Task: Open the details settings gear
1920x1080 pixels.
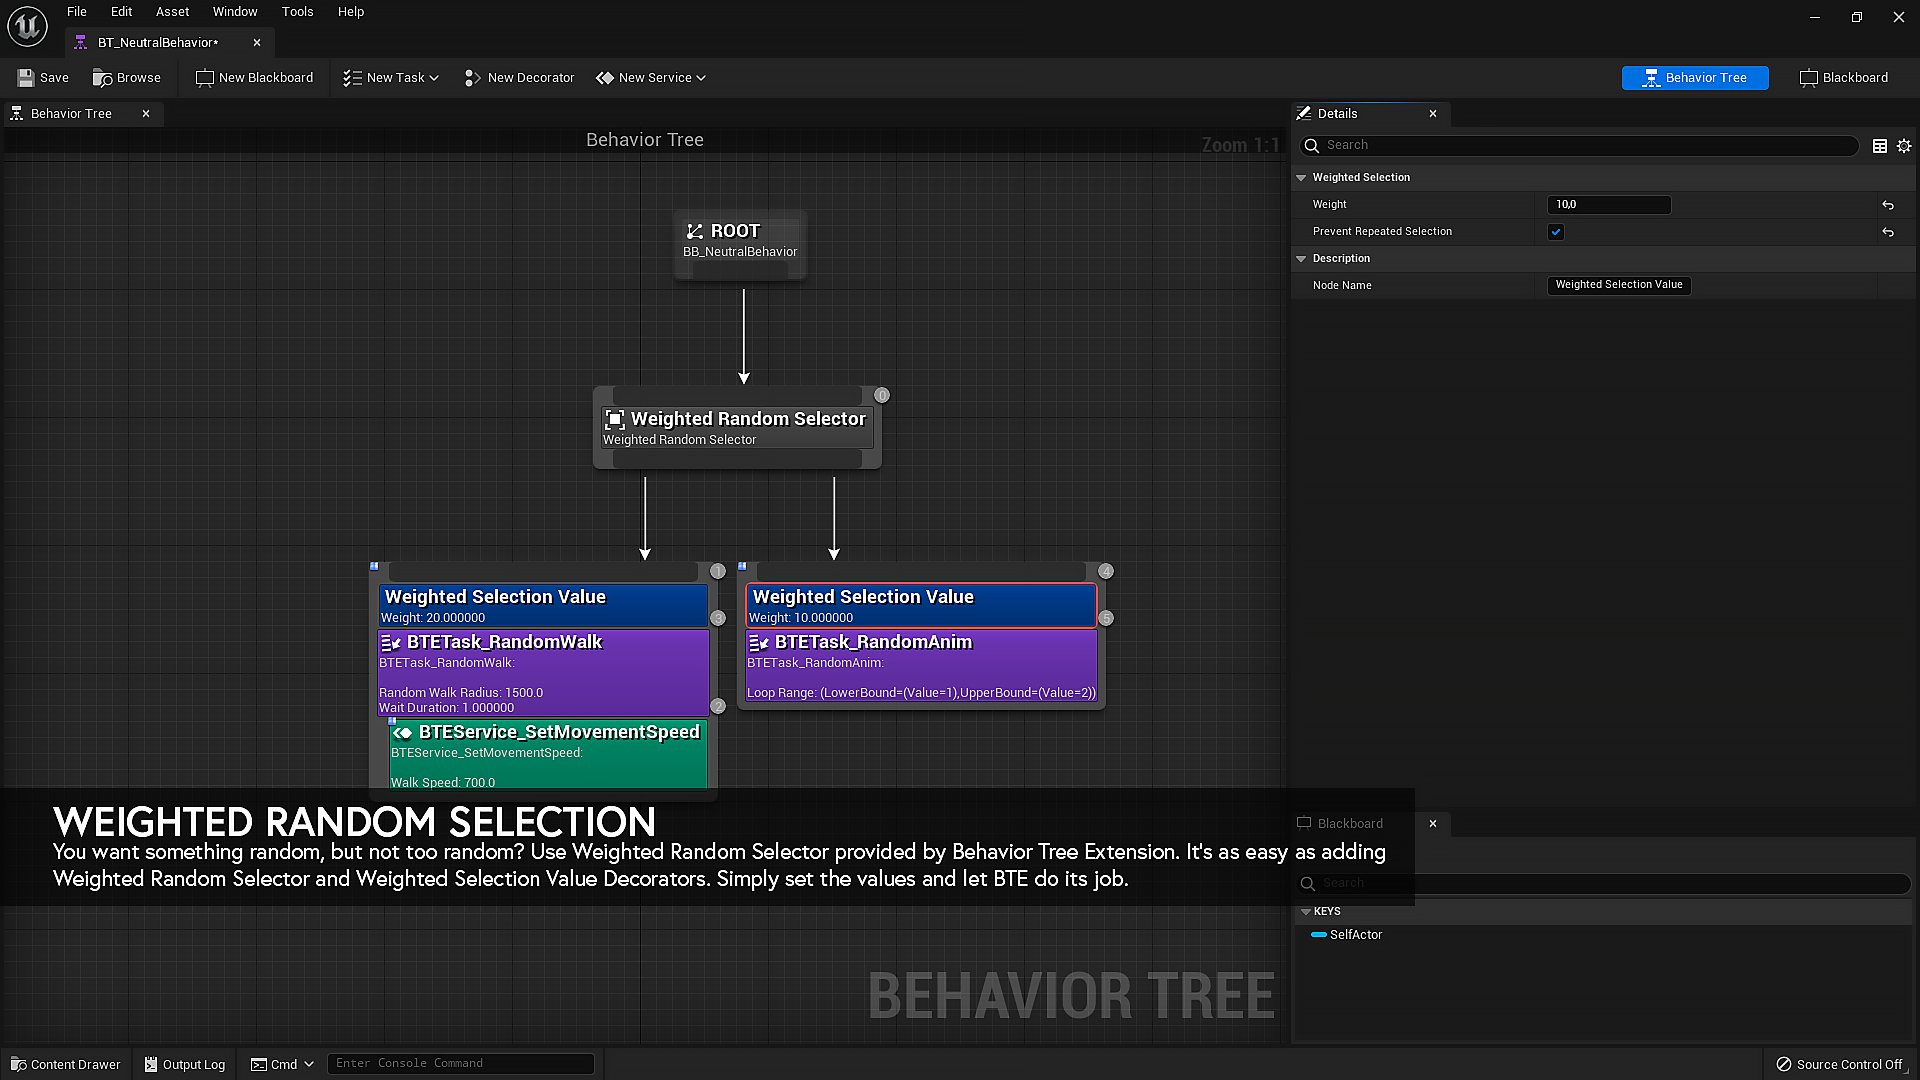Action: click(x=1904, y=146)
